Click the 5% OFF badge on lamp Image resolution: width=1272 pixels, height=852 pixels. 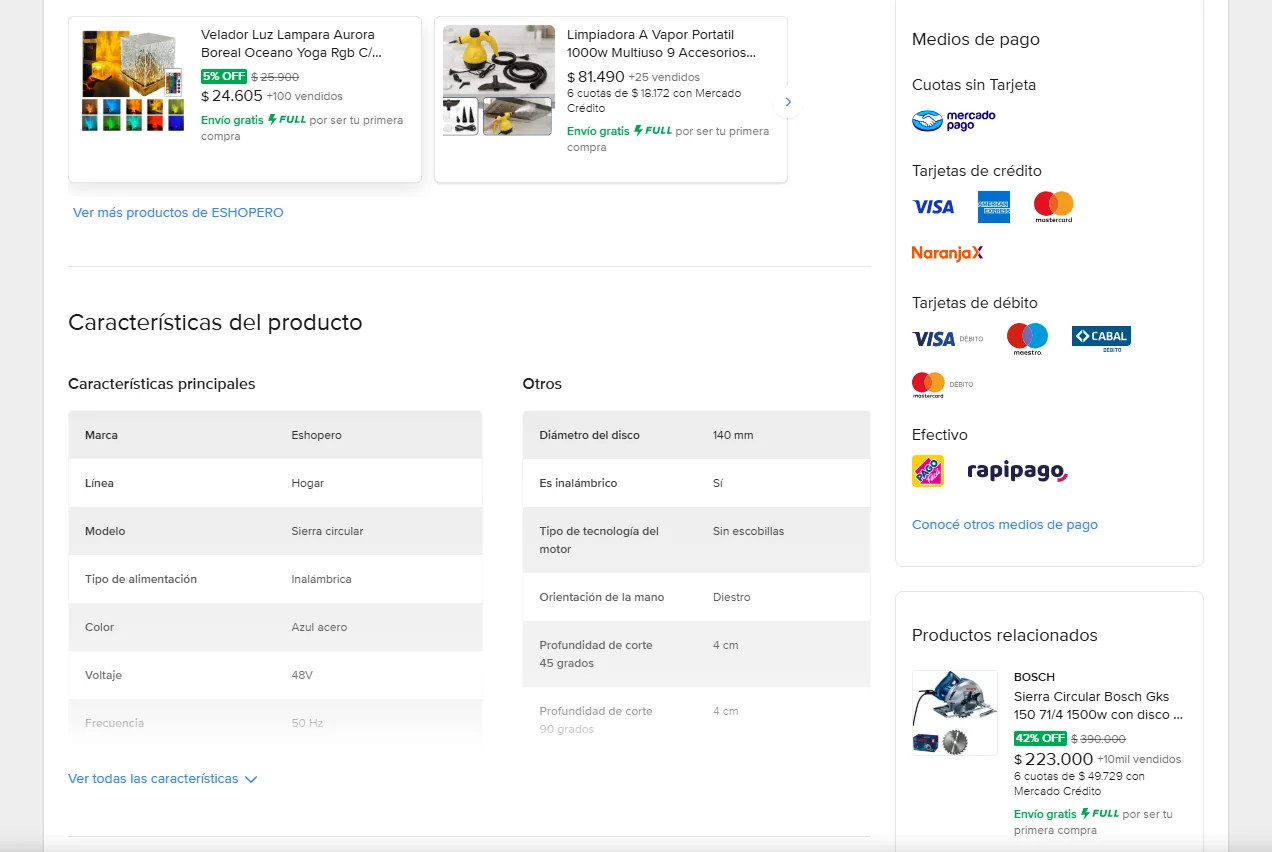pos(224,76)
